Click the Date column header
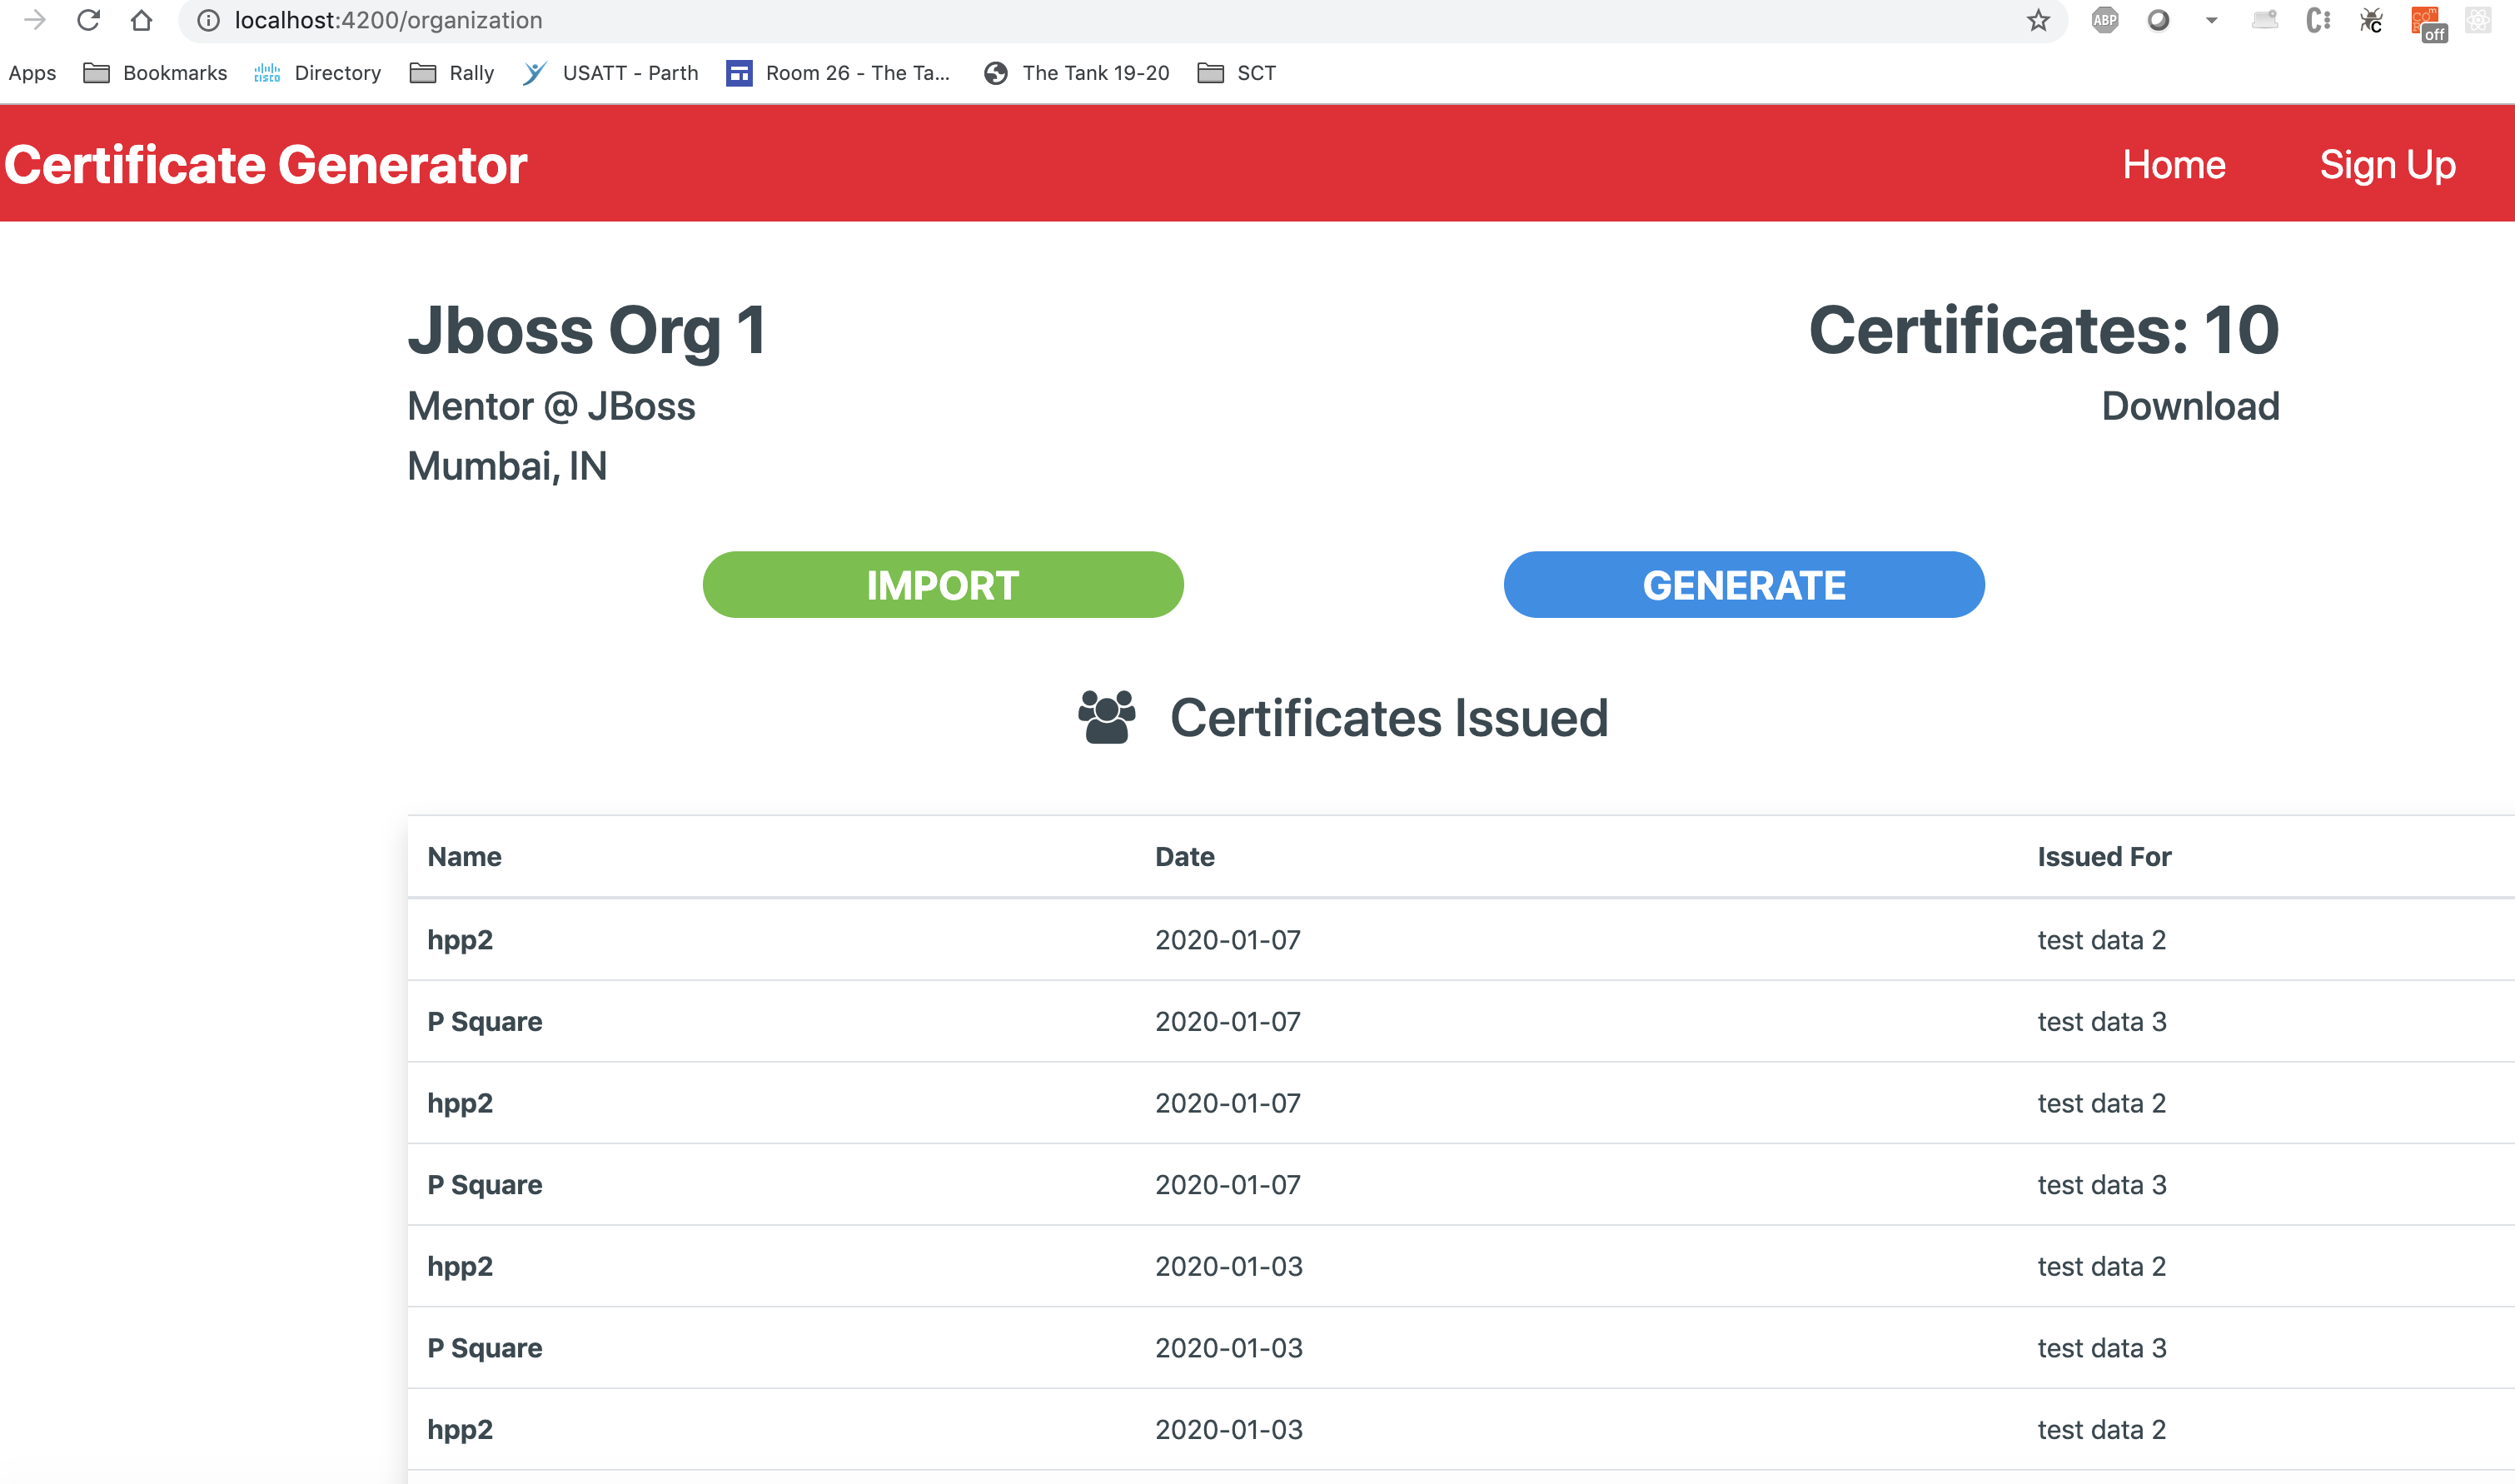Screen dimensions: 2515x1484 point(1184,857)
